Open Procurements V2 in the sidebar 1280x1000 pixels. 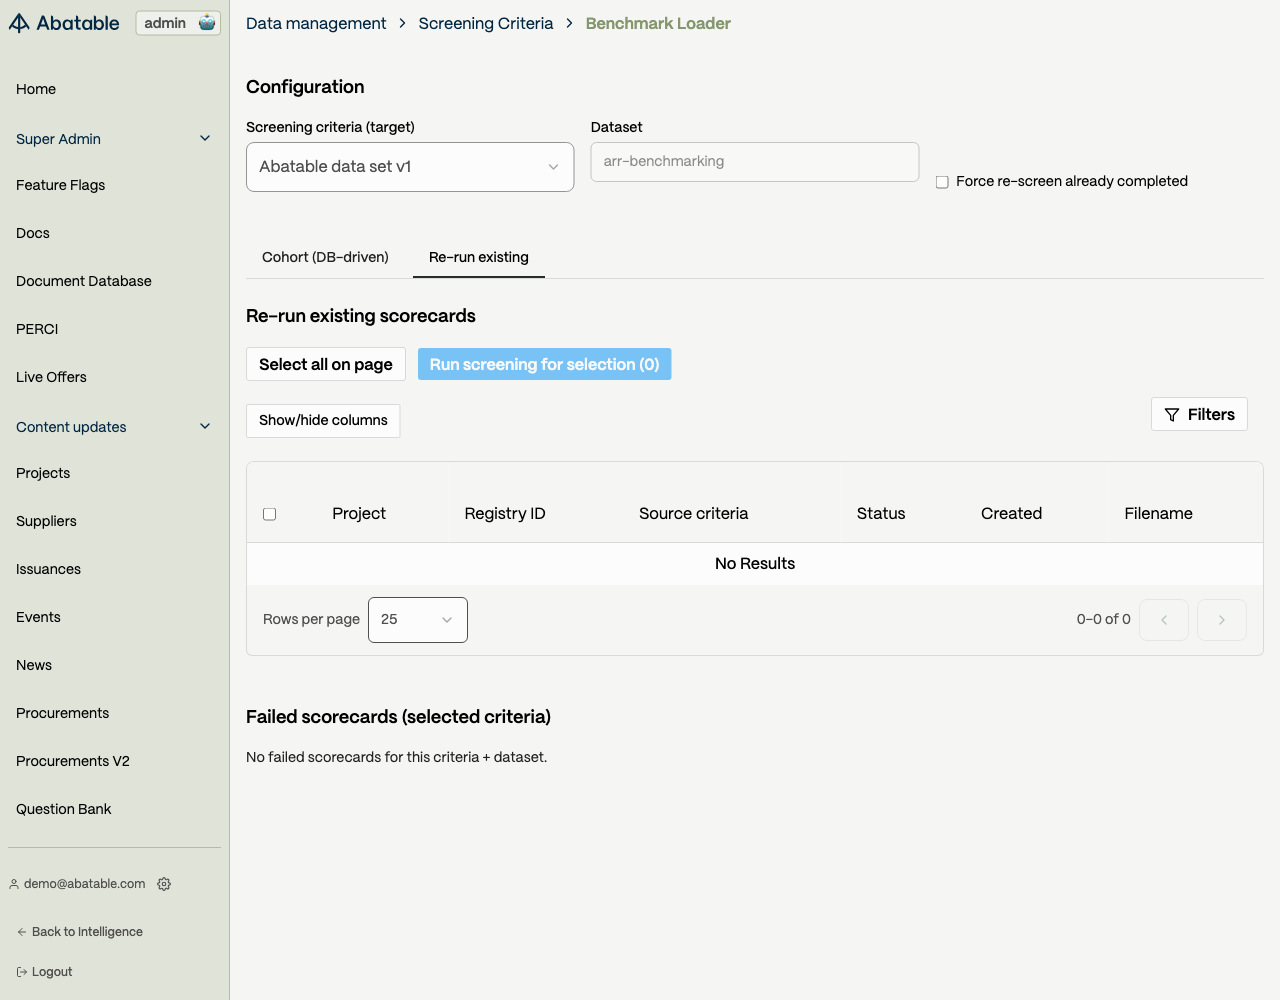(x=73, y=761)
